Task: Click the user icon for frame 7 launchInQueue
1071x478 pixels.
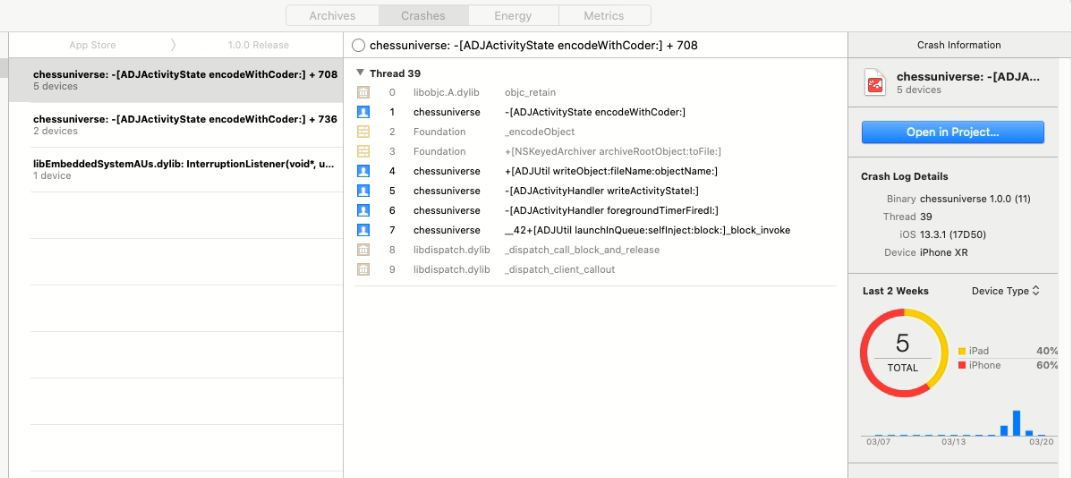Action: (363, 230)
